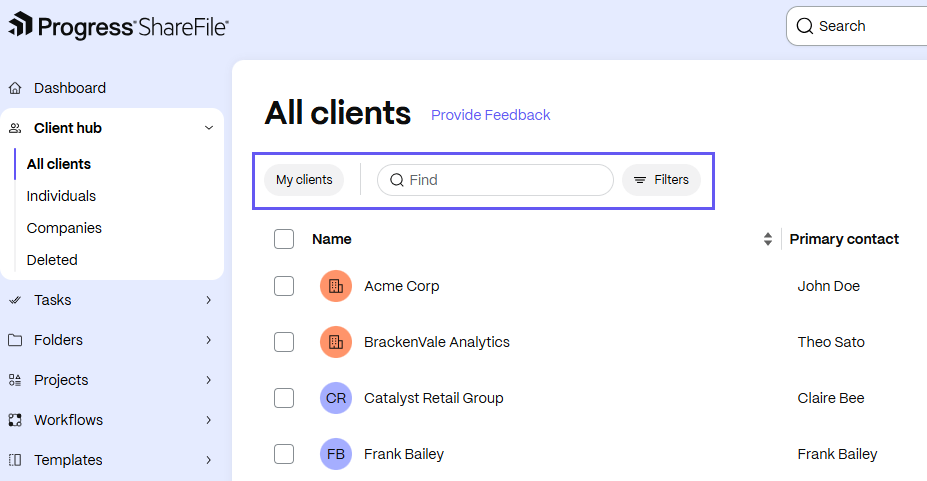927x481 pixels.
Task: Click the magnifier icon in Find field
Action: click(397, 180)
